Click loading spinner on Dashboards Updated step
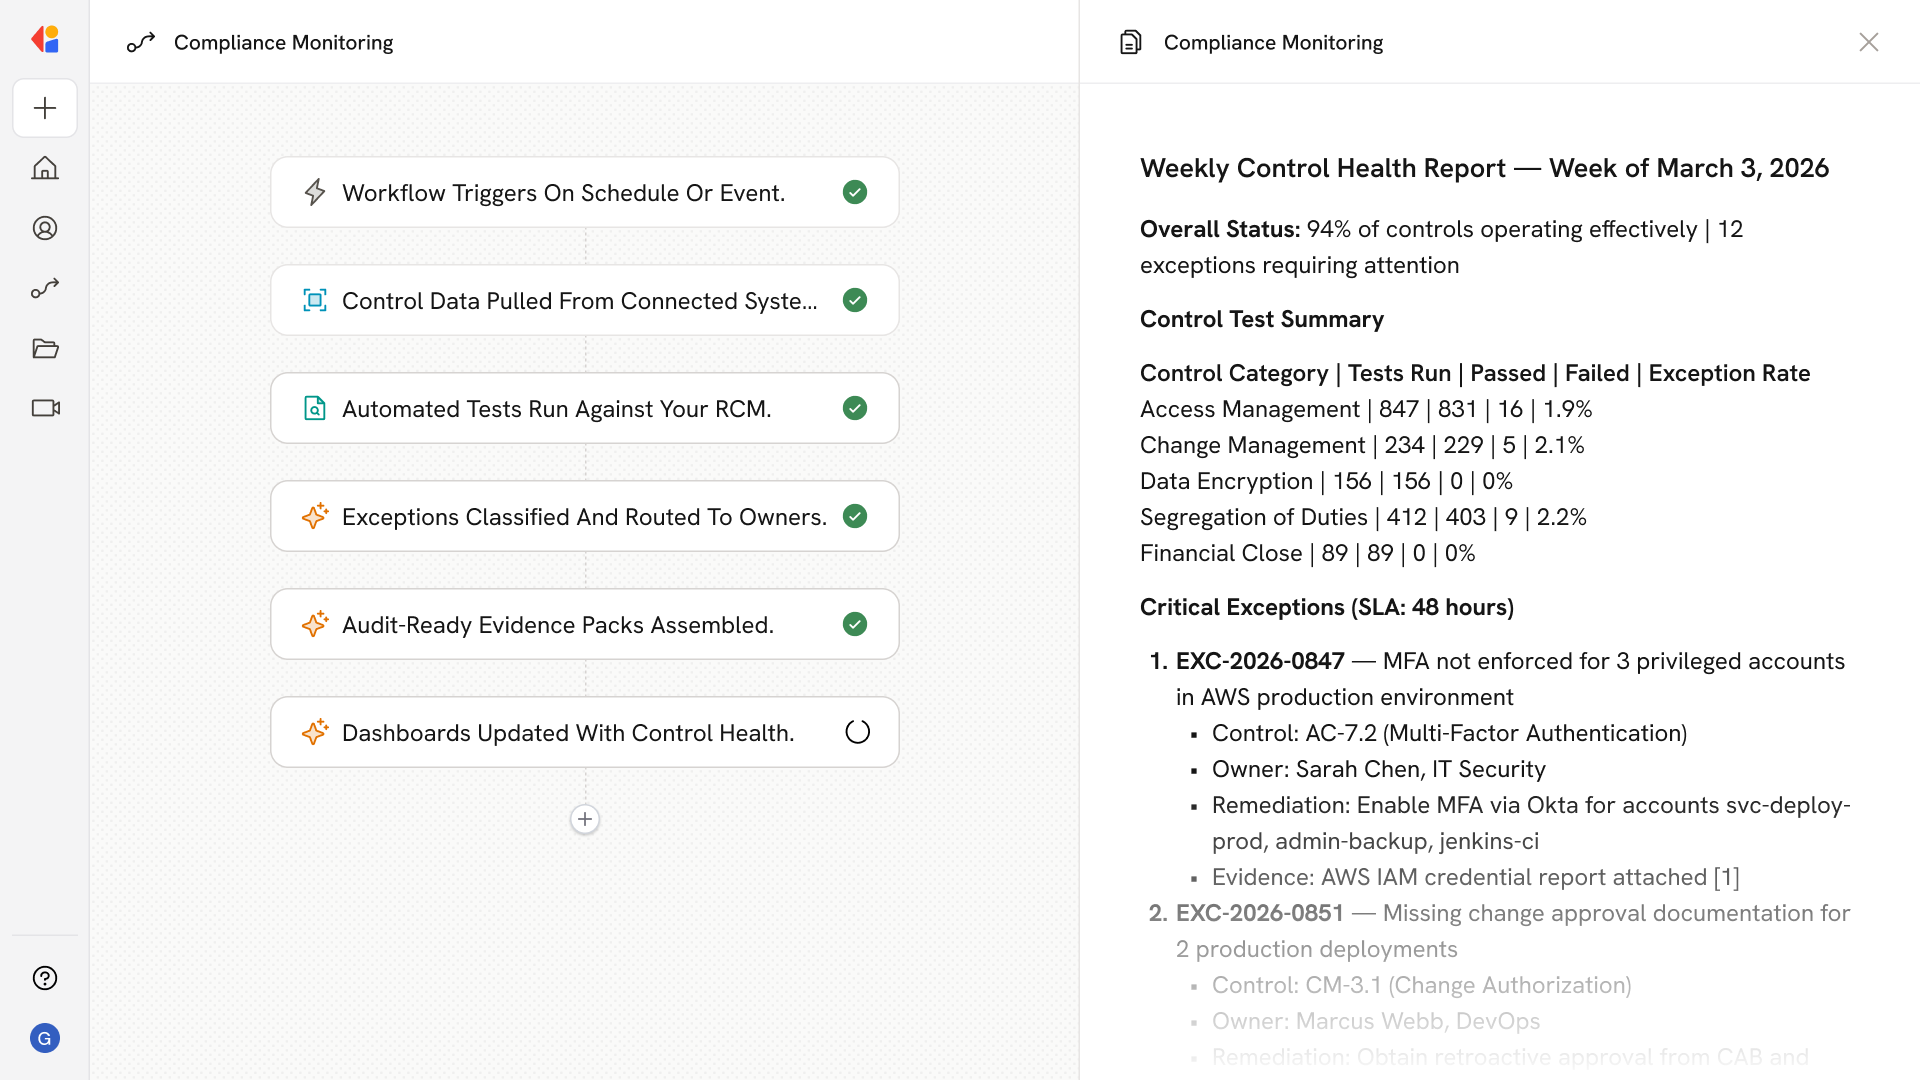 pyautogui.click(x=857, y=732)
